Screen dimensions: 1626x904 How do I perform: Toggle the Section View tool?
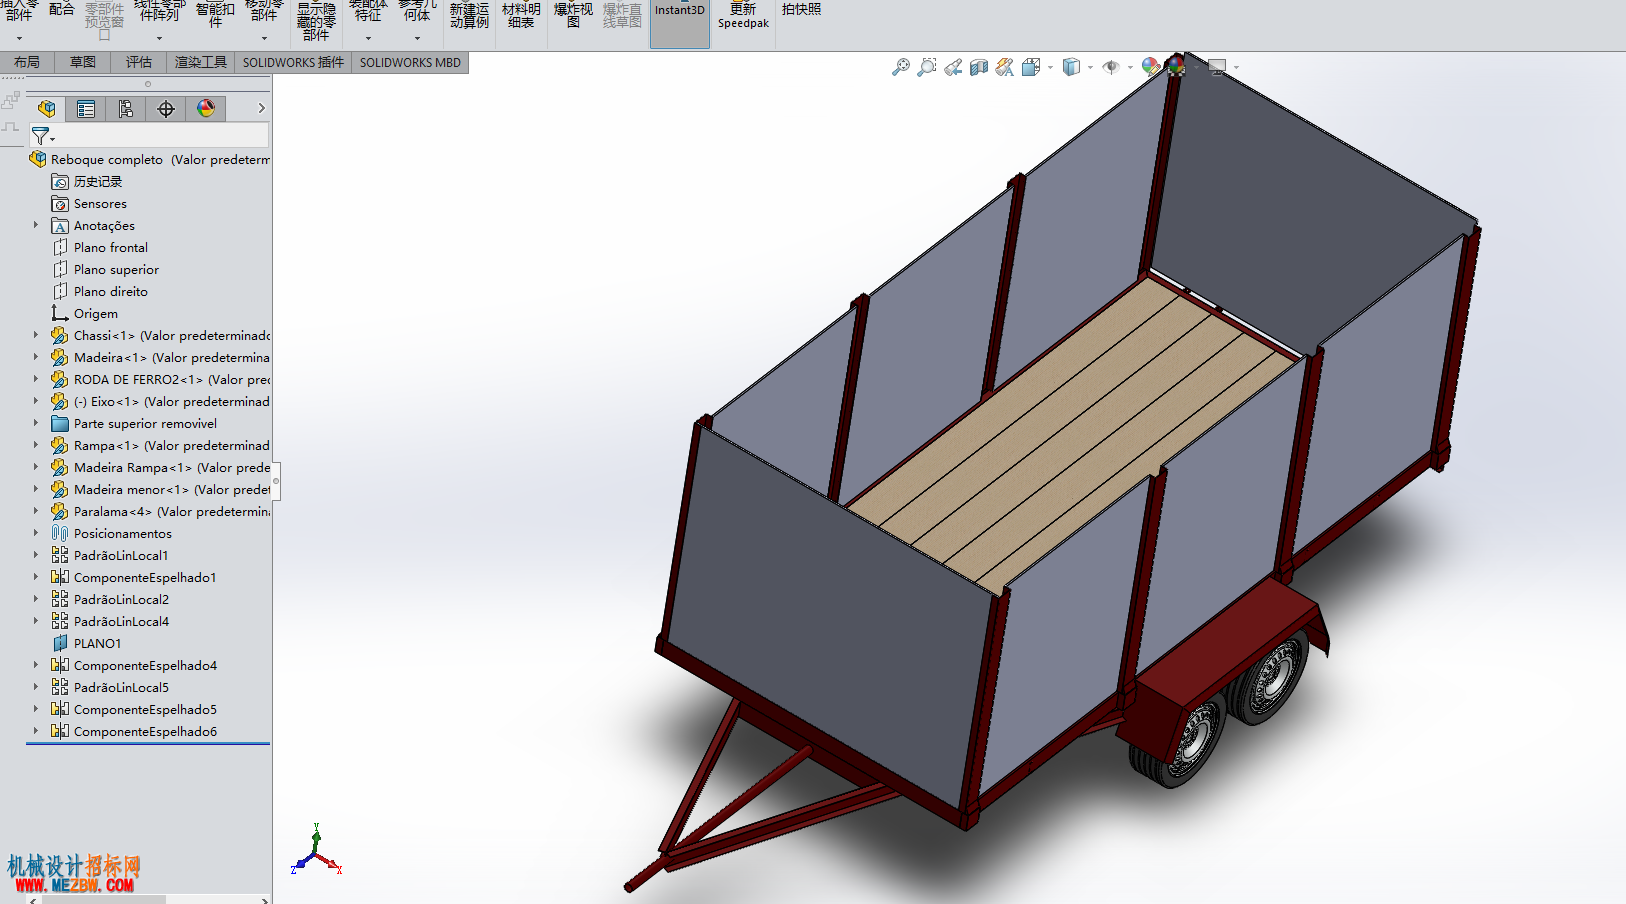click(x=979, y=67)
